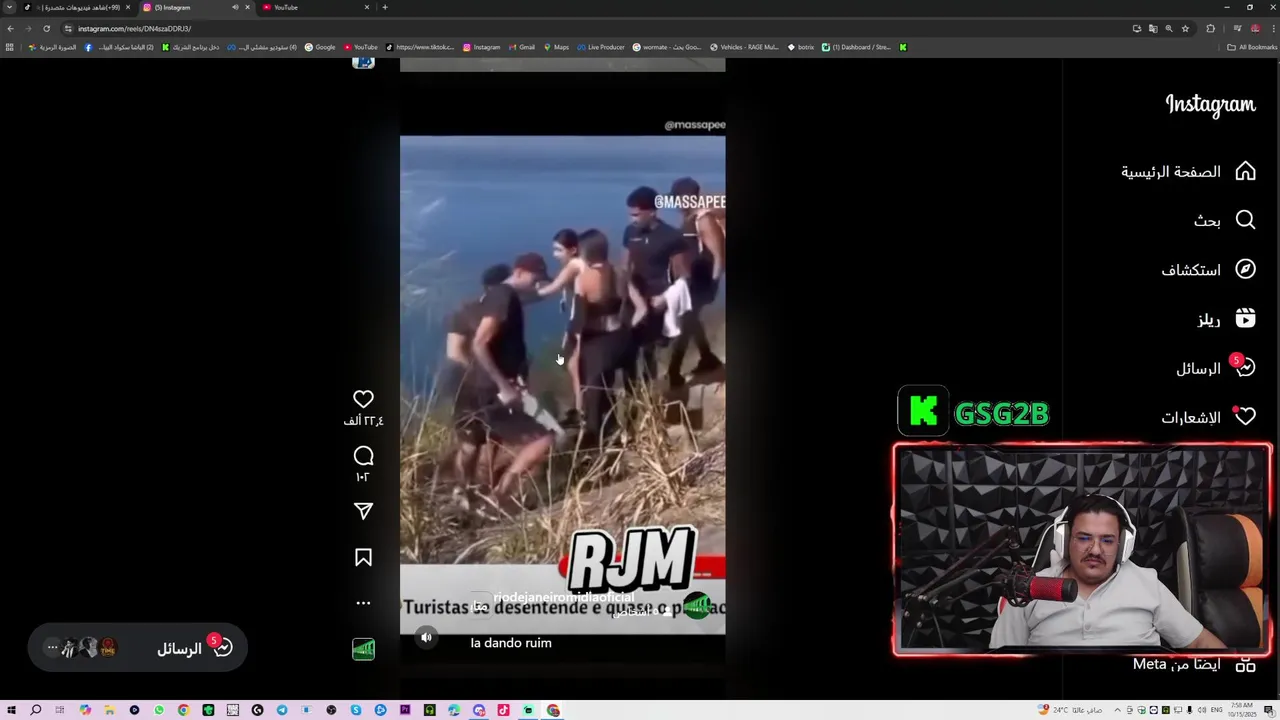Viewport: 1280px width, 720px height.
Task: Click the 'Also from Meta' sidebar entry
Action: pyautogui.click(x=1194, y=664)
